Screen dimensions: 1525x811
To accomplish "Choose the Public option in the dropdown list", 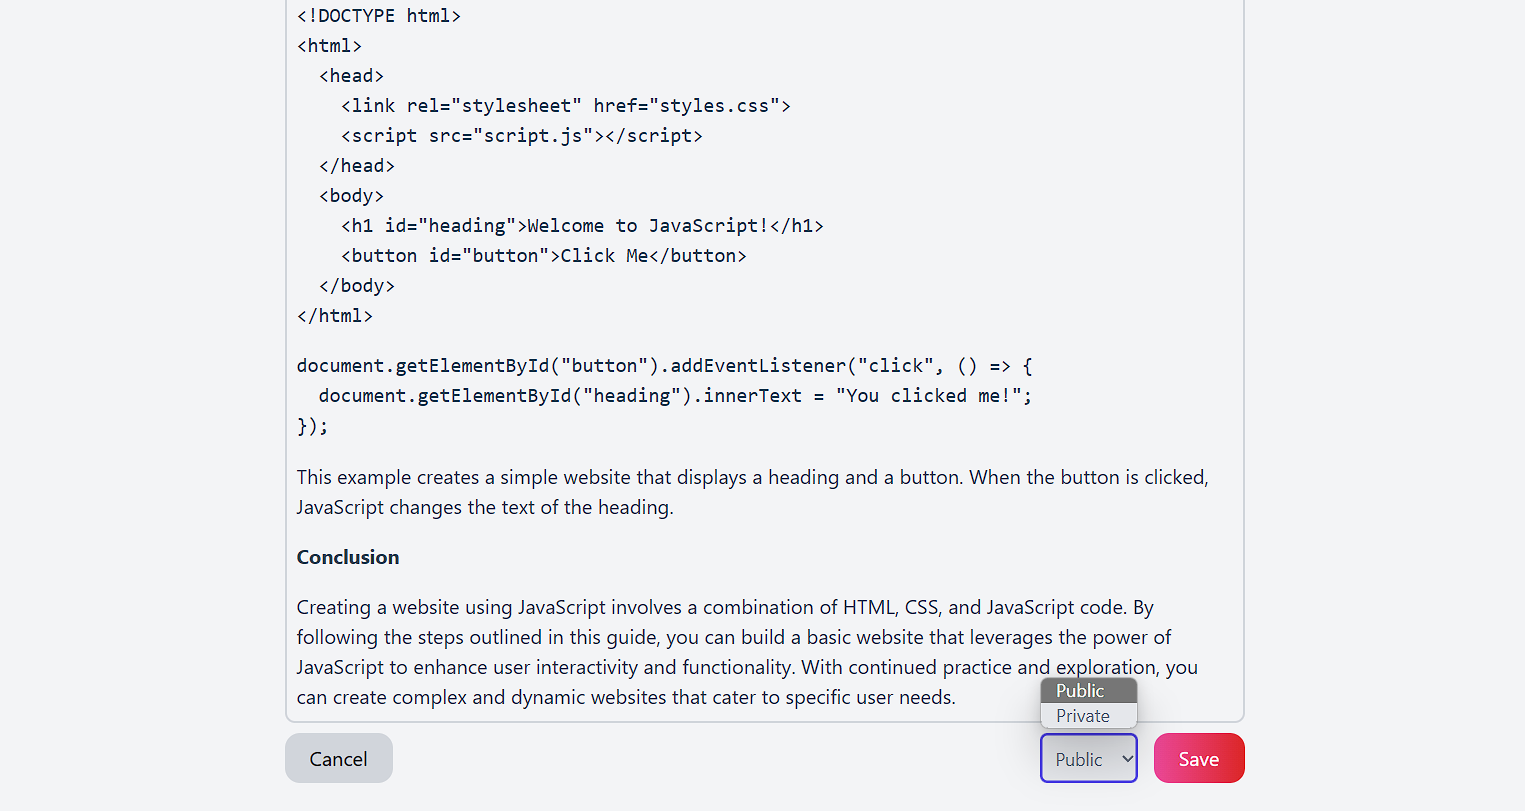I will click(1089, 691).
